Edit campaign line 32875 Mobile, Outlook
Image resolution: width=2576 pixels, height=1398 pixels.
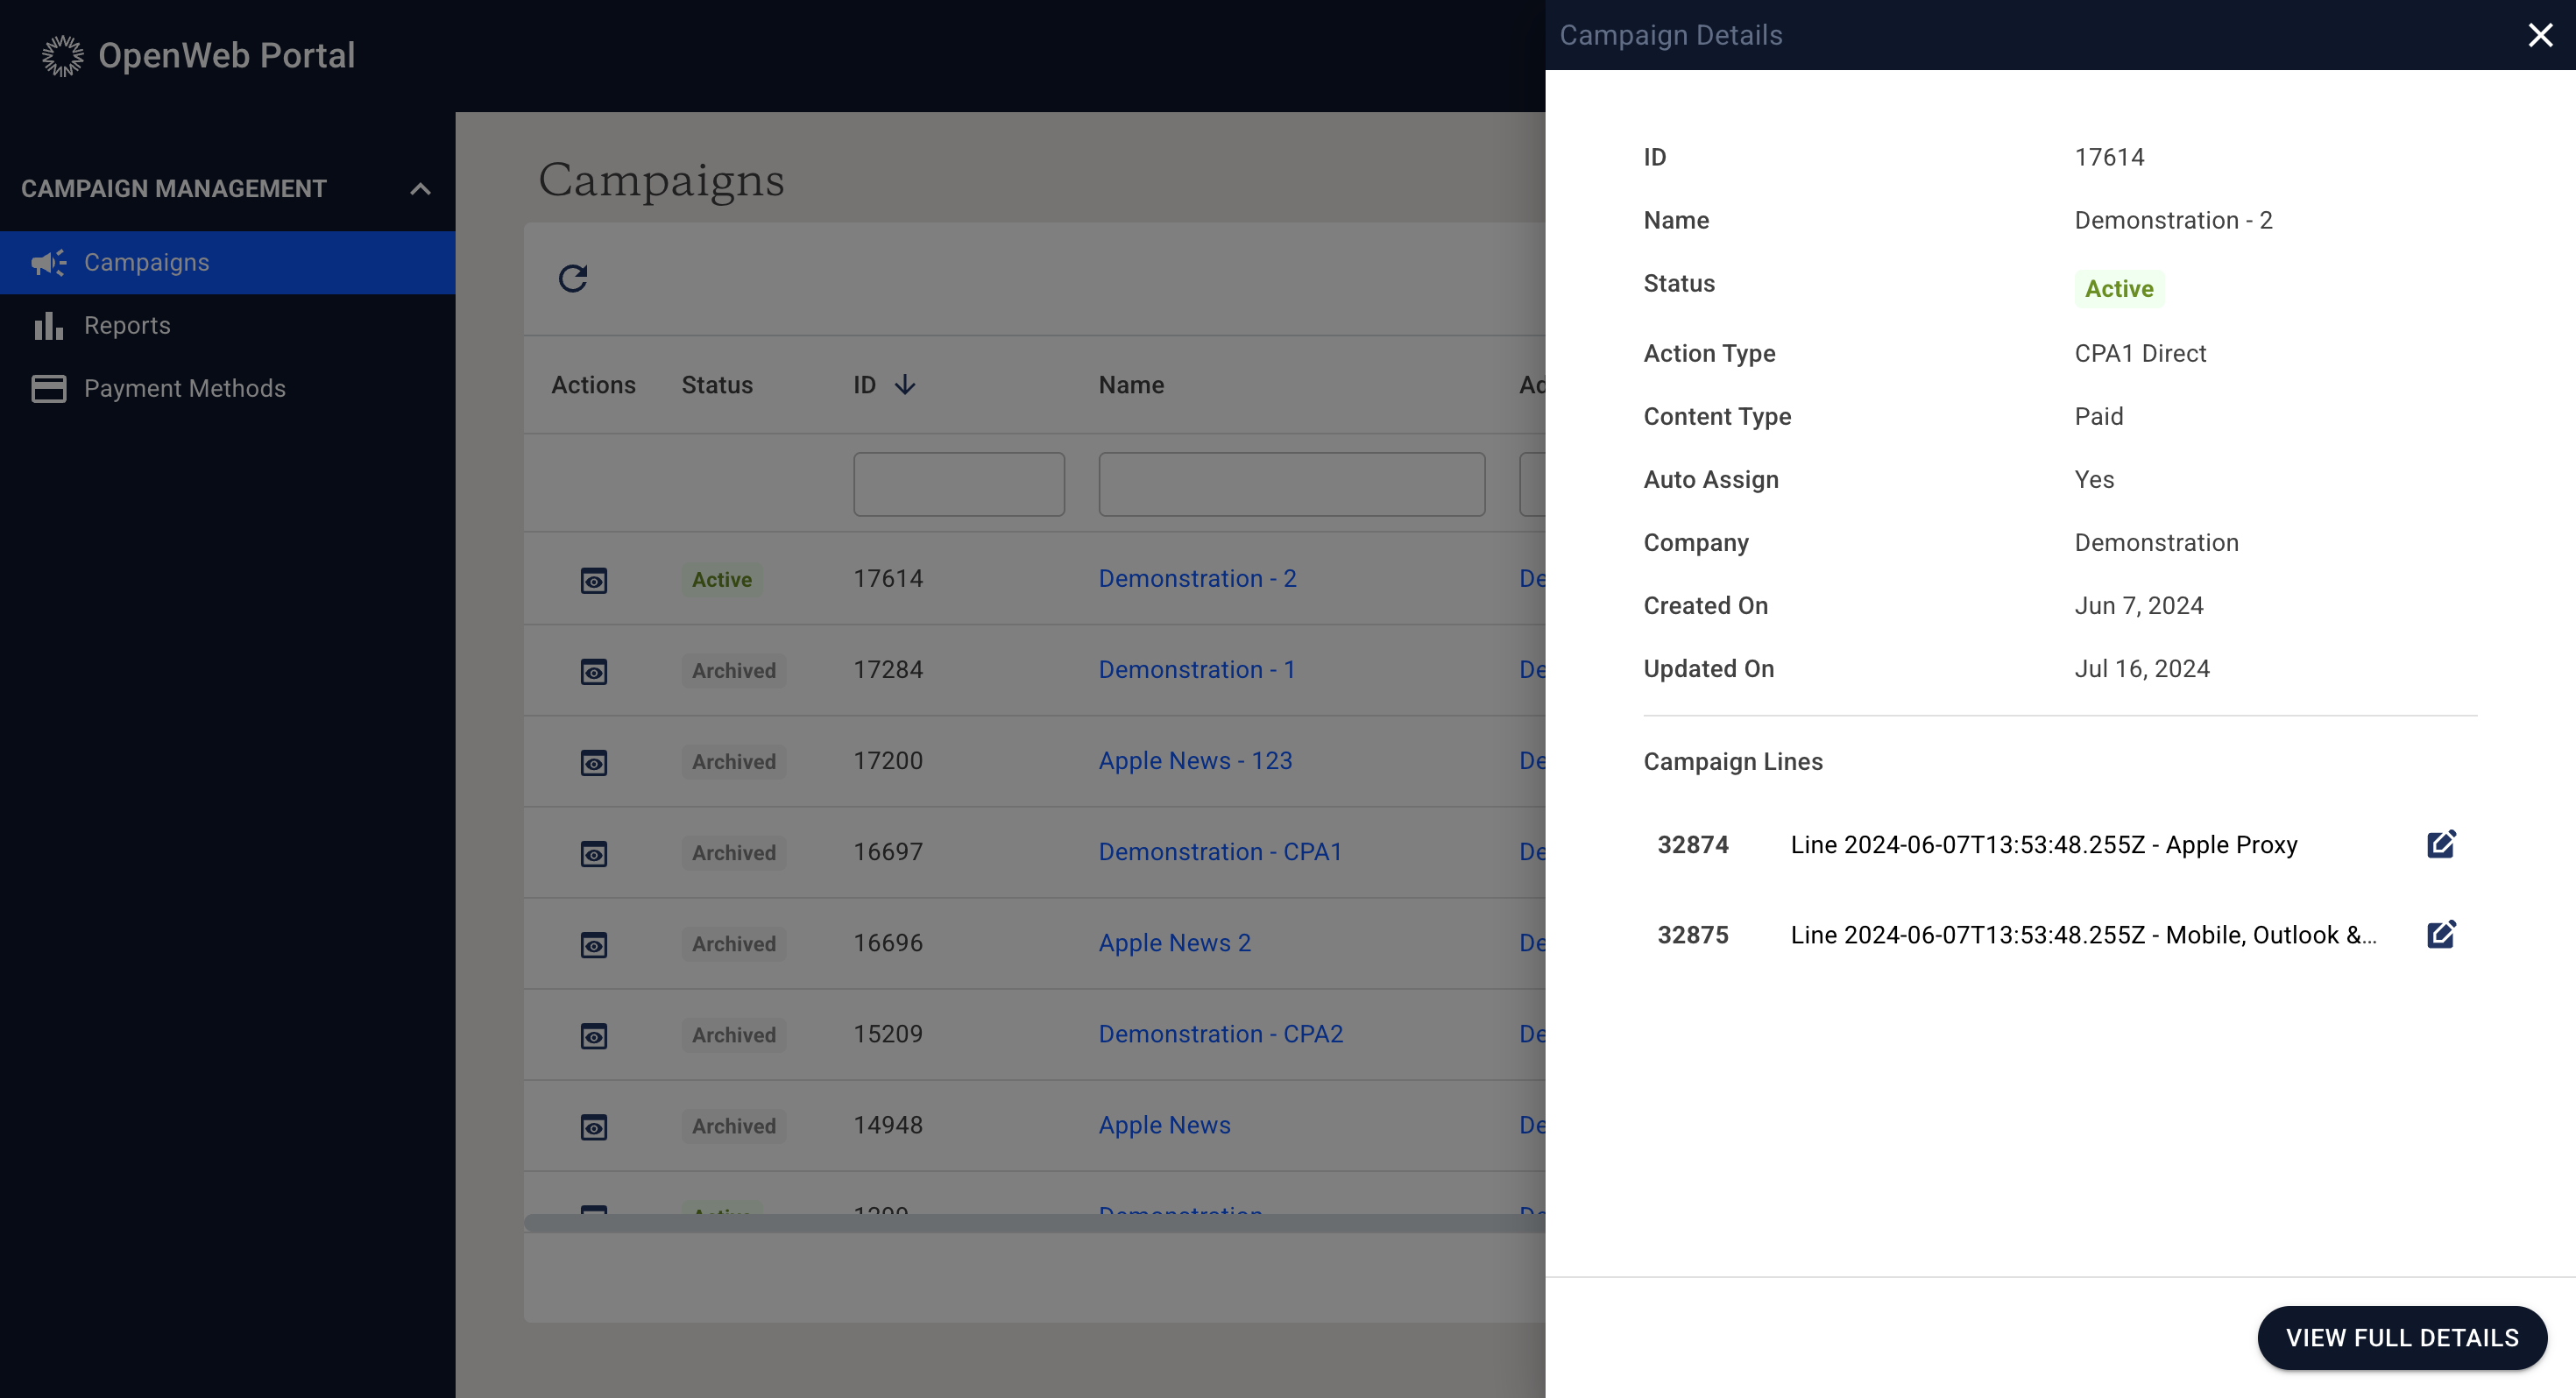(x=2440, y=934)
